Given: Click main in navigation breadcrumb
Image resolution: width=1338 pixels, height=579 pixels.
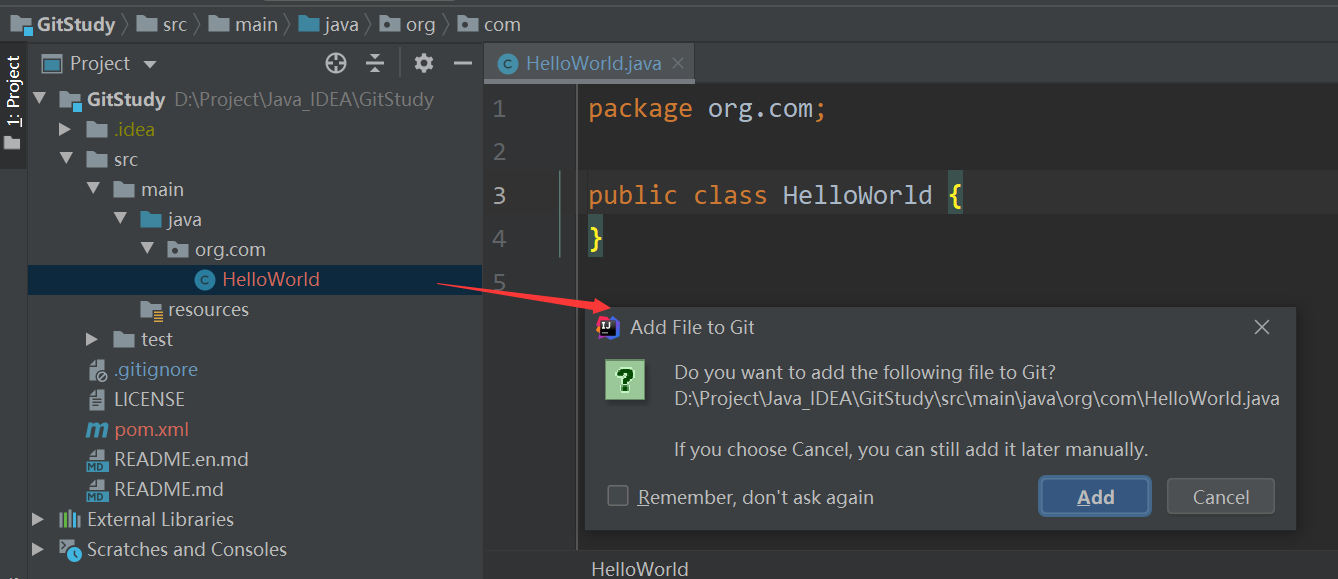Looking at the screenshot, I should coord(257,24).
